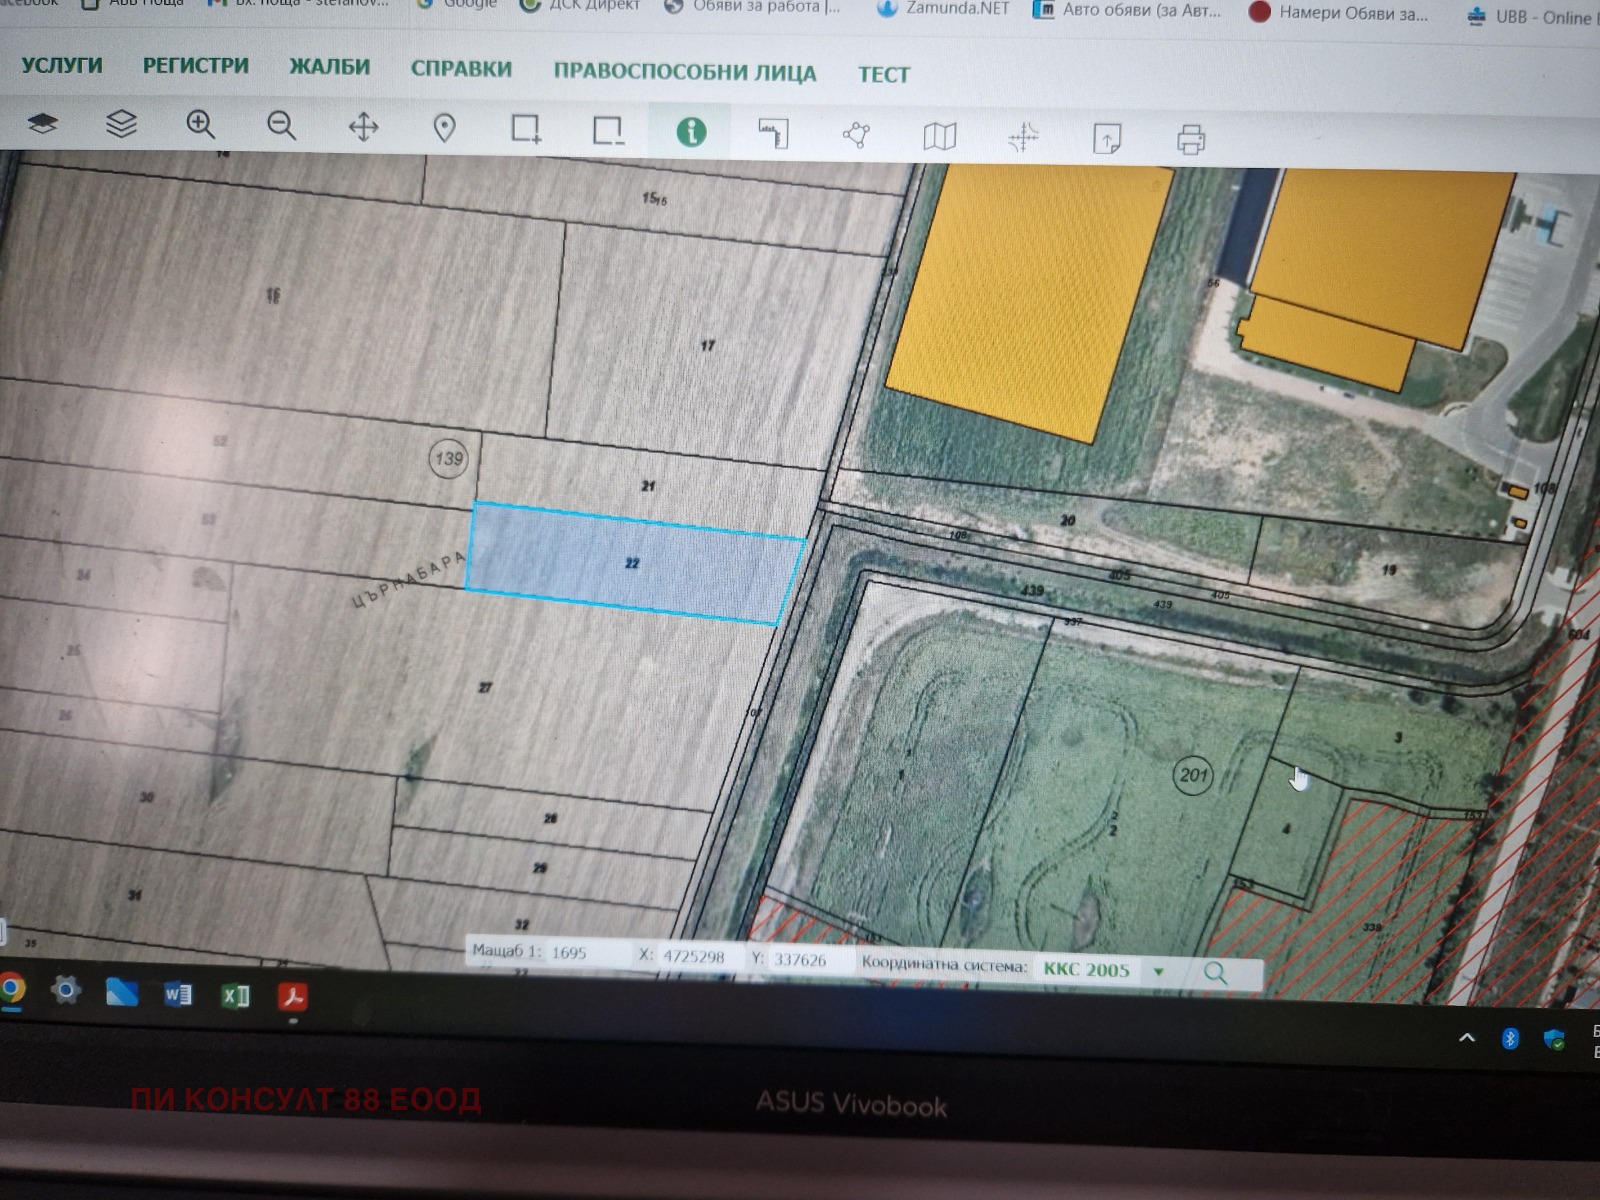Screen dimensions: 1600x1200
Task: Click the ПРАВОСПОСОБНИ ЛИЦА link
Action: [685, 73]
